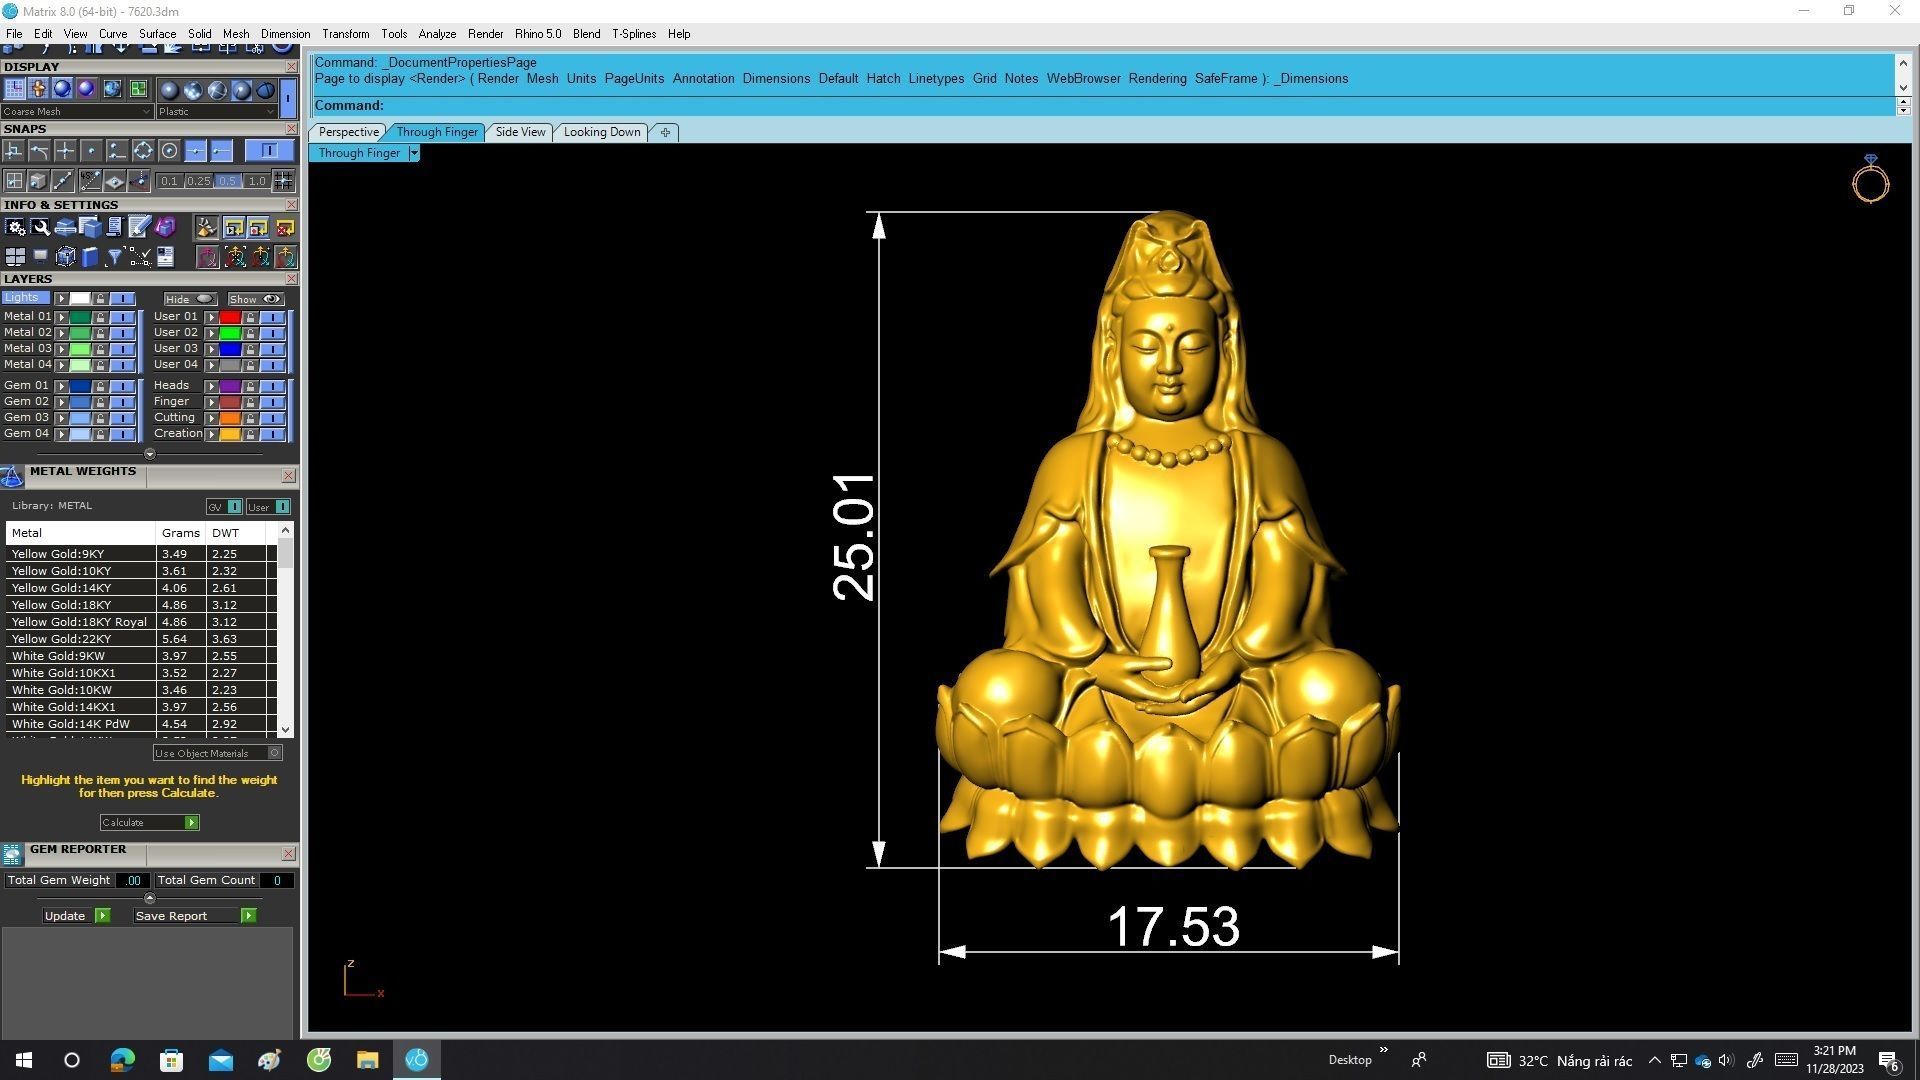Click the Gem Reporter panel icon
1920x1080 pixels.
(12, 854)
